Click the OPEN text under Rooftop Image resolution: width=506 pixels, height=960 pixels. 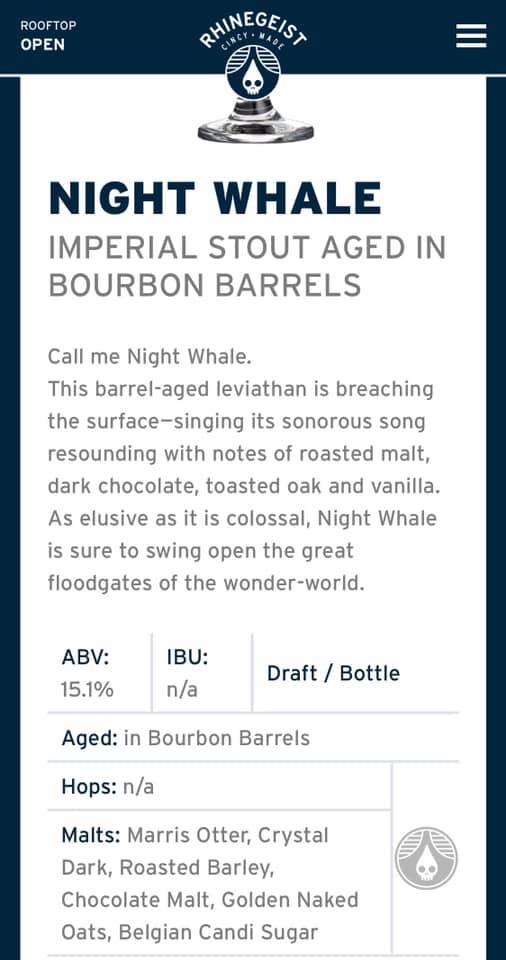[x=42, y=45]
